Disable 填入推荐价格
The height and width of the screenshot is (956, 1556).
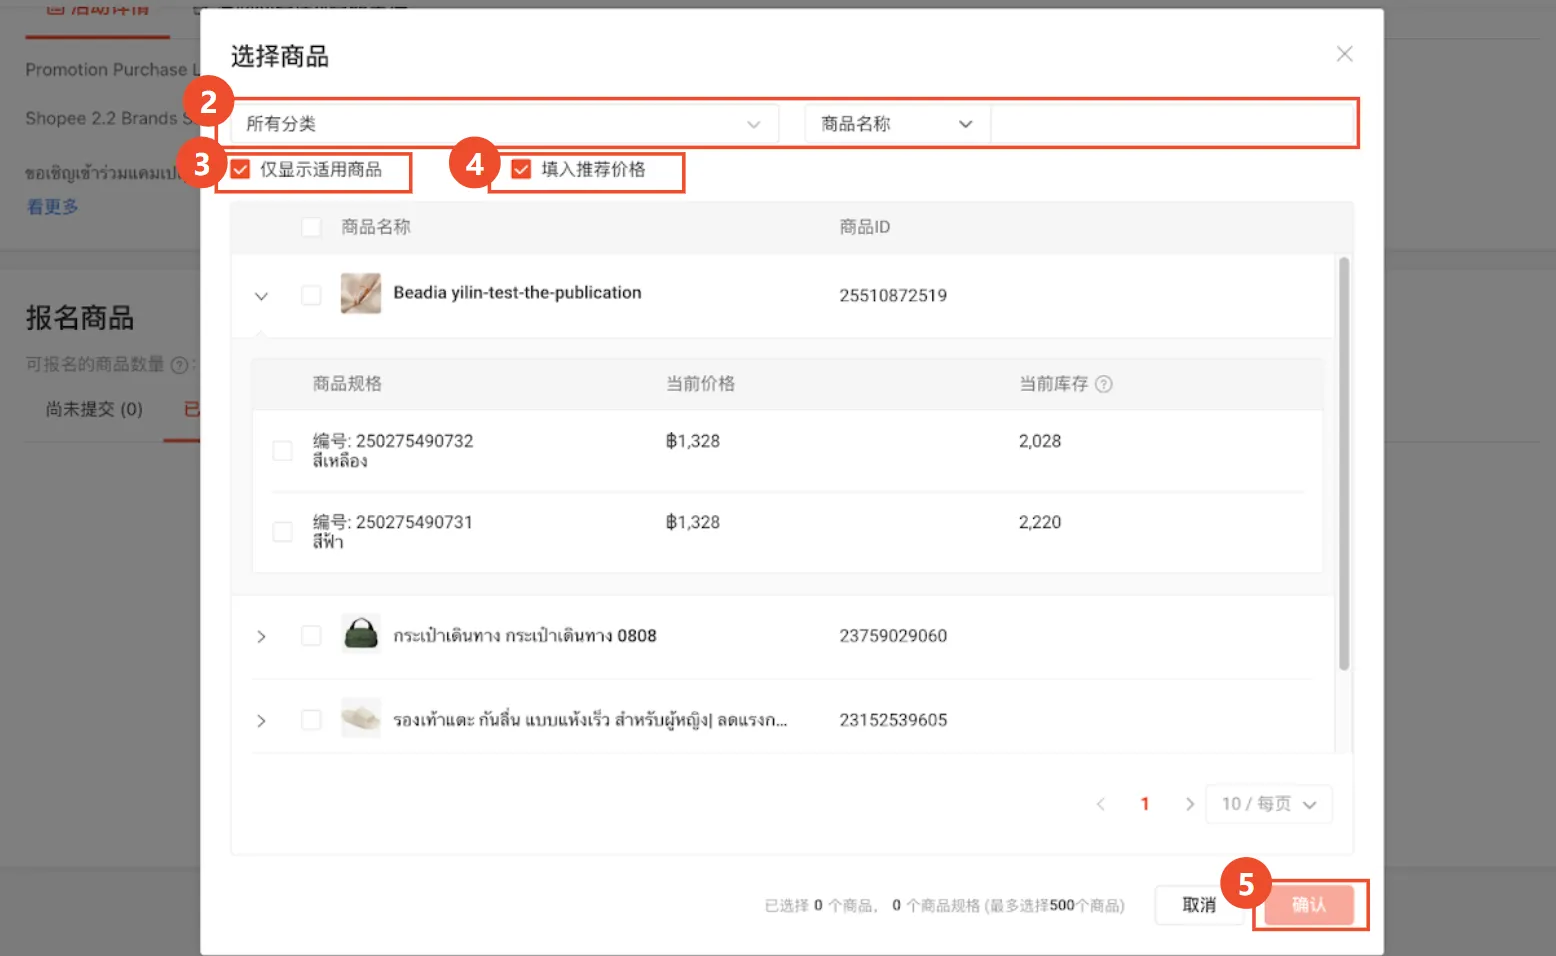(x=520, y=170)
